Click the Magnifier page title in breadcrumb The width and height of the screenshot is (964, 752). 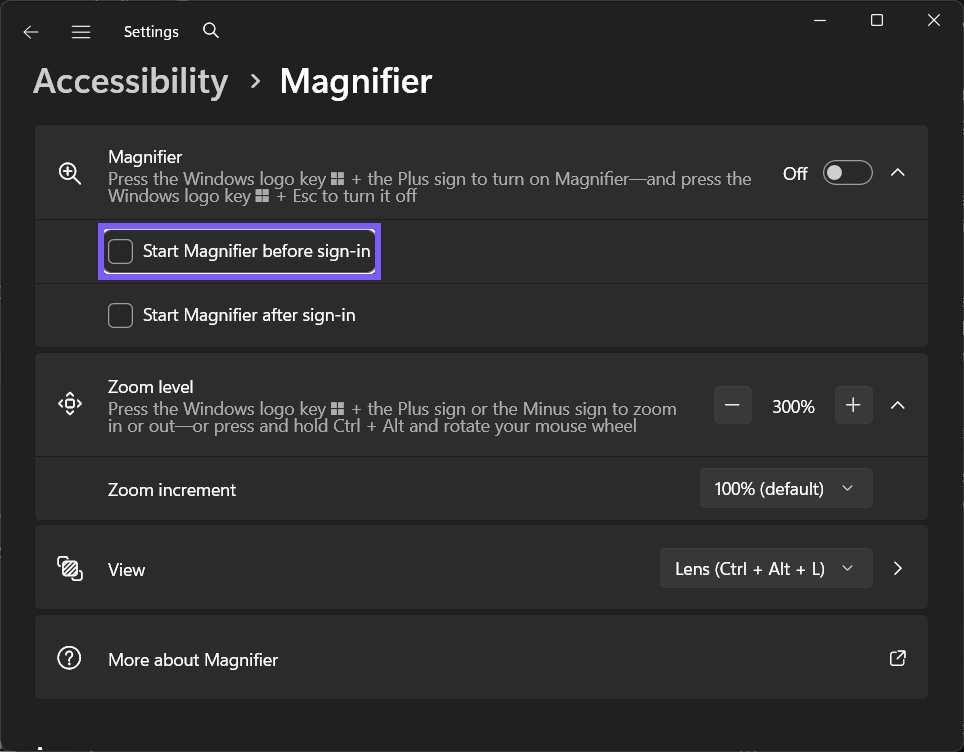356,82
